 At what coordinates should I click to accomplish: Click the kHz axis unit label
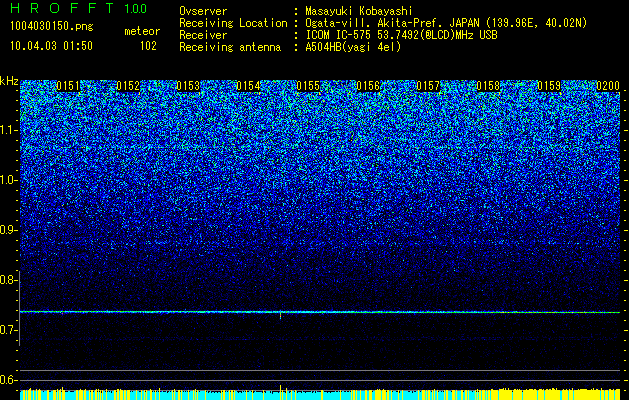(9, 81)
